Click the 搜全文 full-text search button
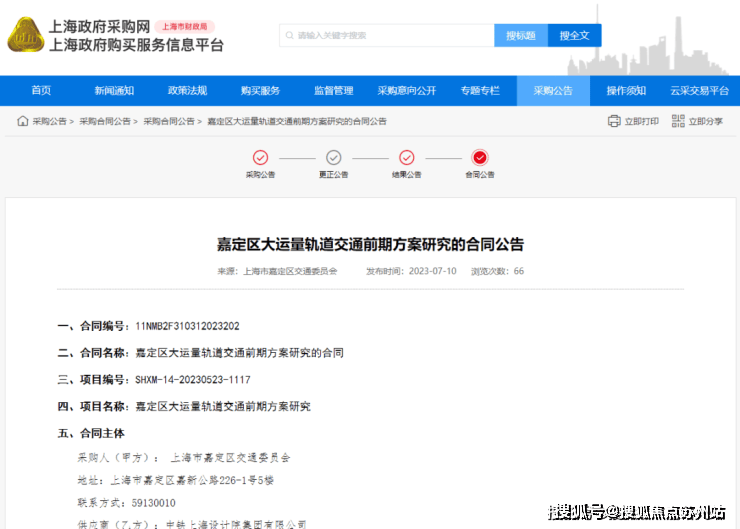Image resolution: width=740 pixels, height=529 pixels. tap(574, 35)
